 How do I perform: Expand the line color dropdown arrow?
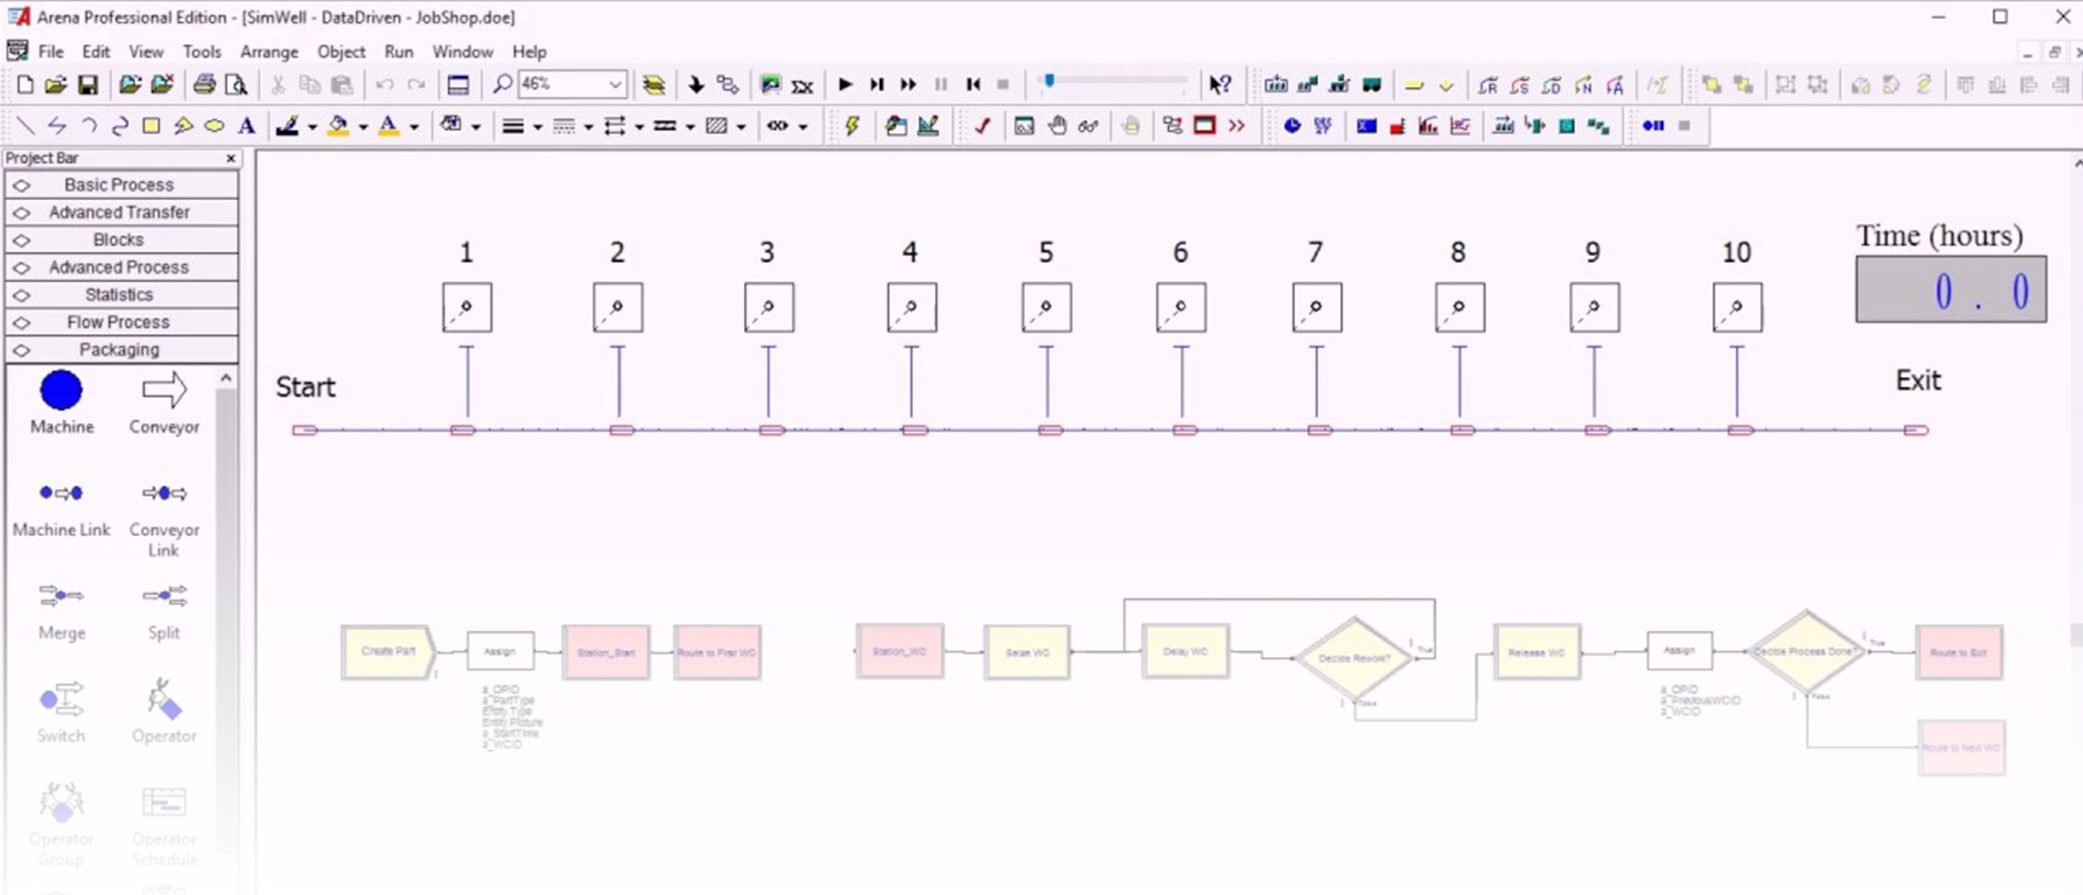pyautogui.click(x=312, y=127)
